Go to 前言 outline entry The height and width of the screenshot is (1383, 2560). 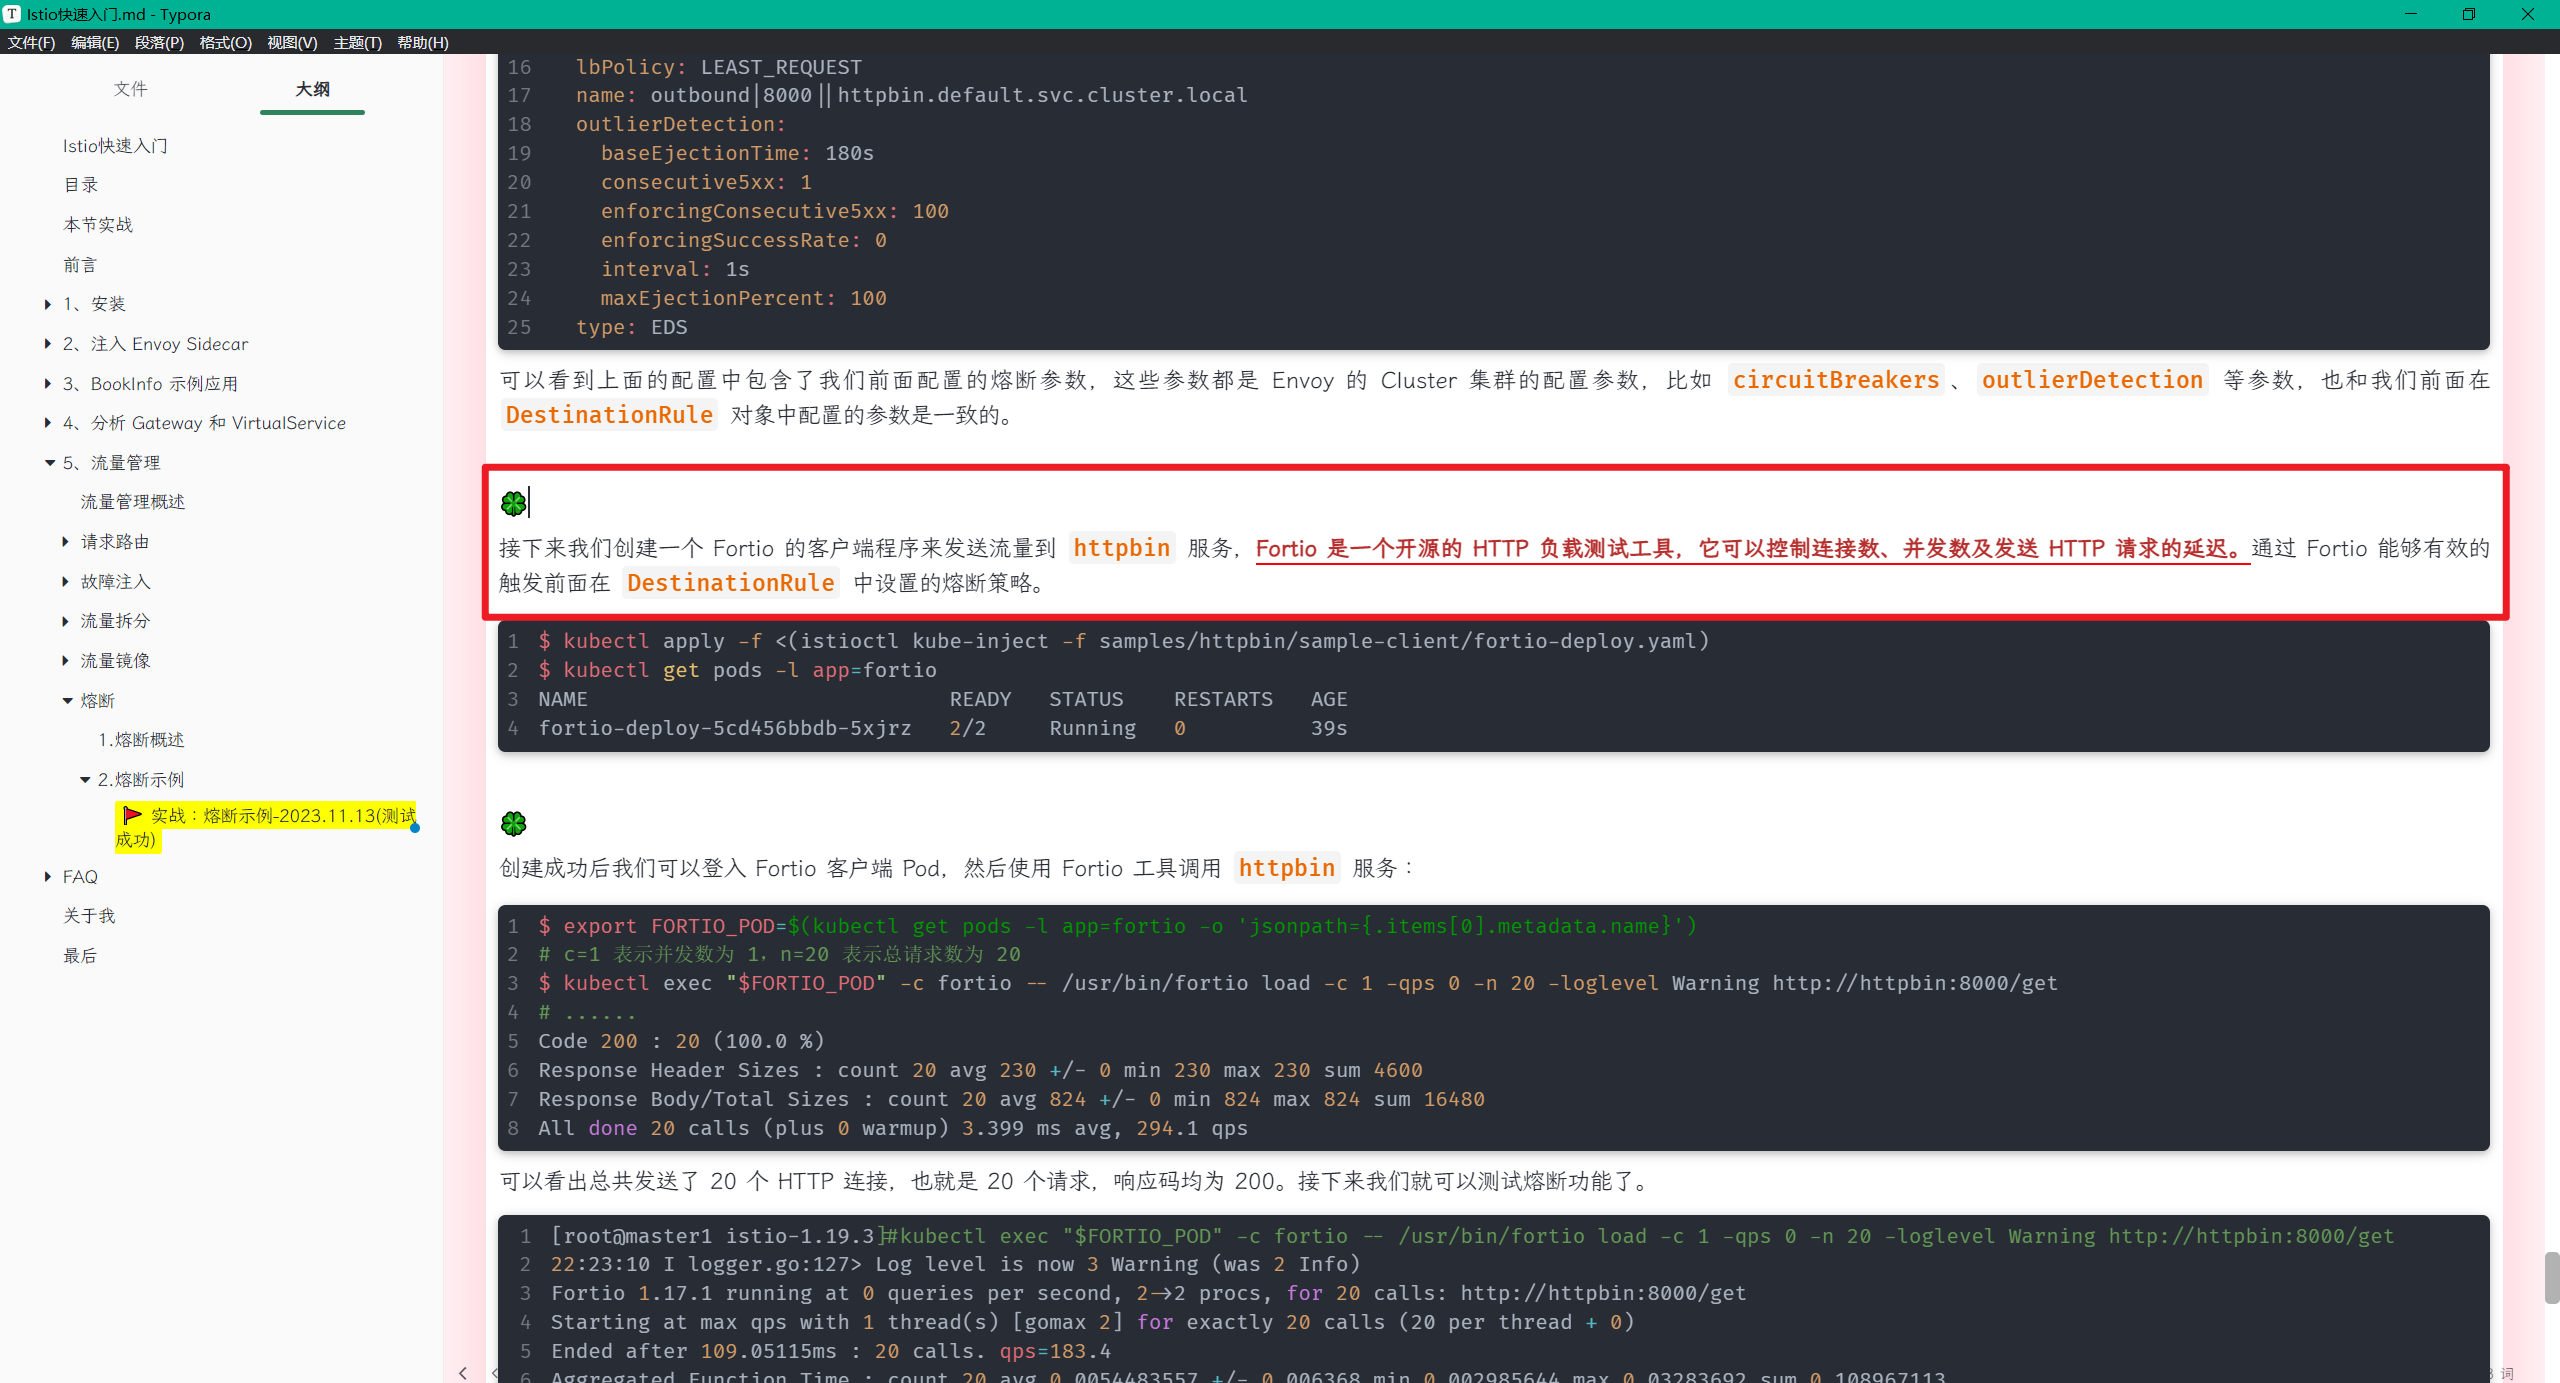(81, 265)
